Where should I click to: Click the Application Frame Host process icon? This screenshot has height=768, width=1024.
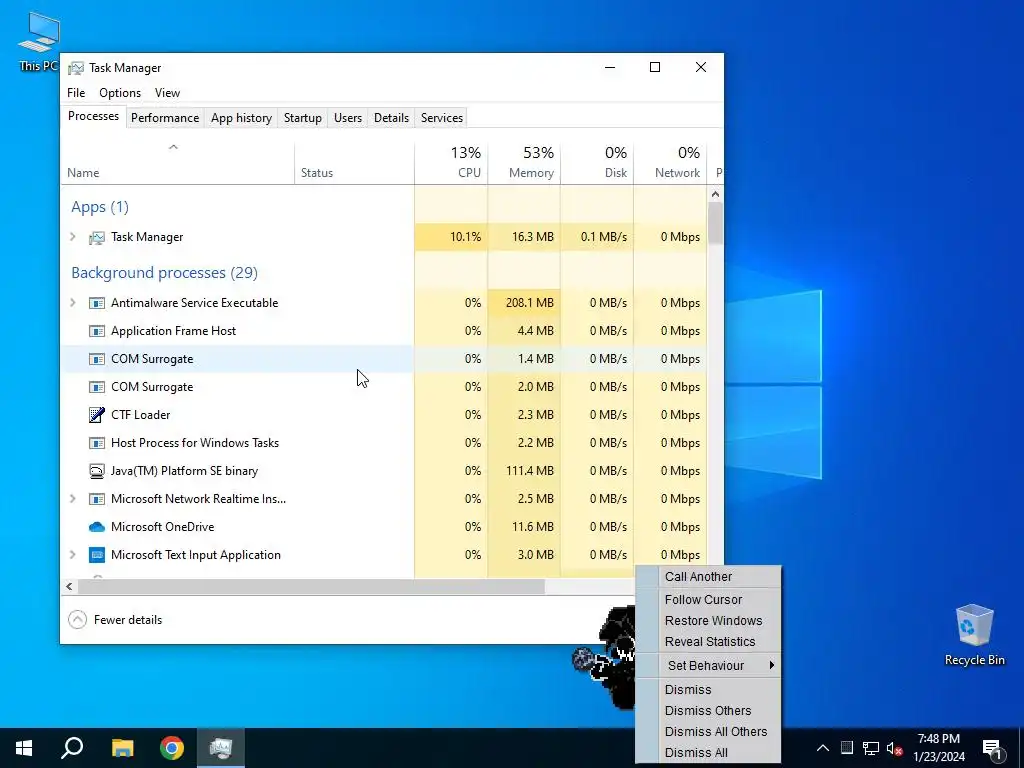point(97,331)
